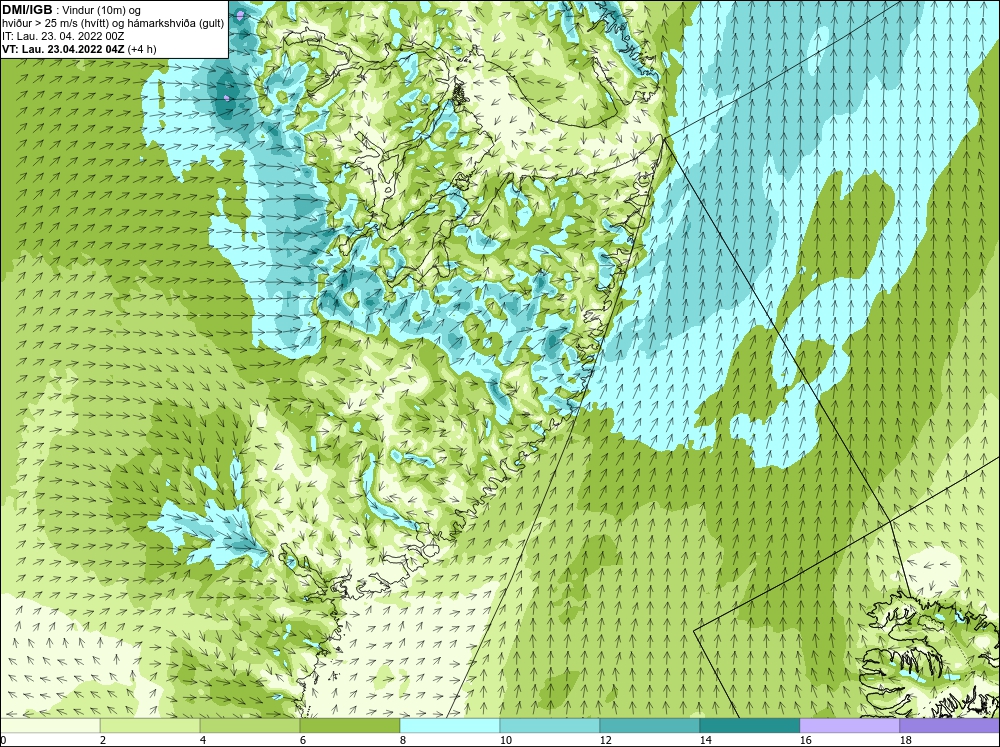The width and height of the screenshot is (1000, 747).
Task: Click the 4–6 m/s green legend swatch
Action: tap(250, 726)
